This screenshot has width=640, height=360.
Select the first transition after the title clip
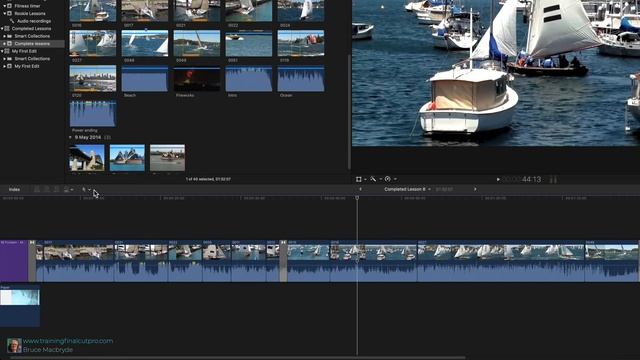(x=32, y=261)
